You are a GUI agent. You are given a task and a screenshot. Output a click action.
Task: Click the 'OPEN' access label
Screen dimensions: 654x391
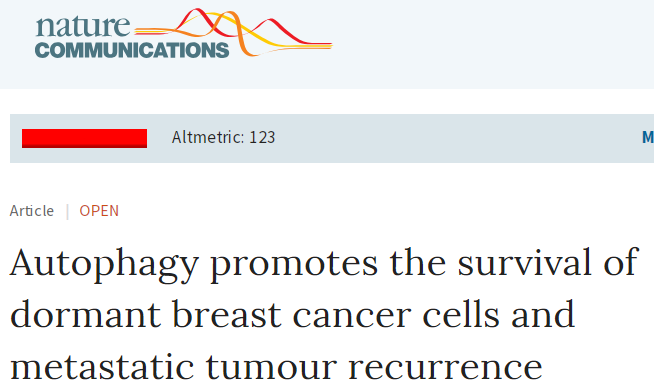[x=99, y=211]
